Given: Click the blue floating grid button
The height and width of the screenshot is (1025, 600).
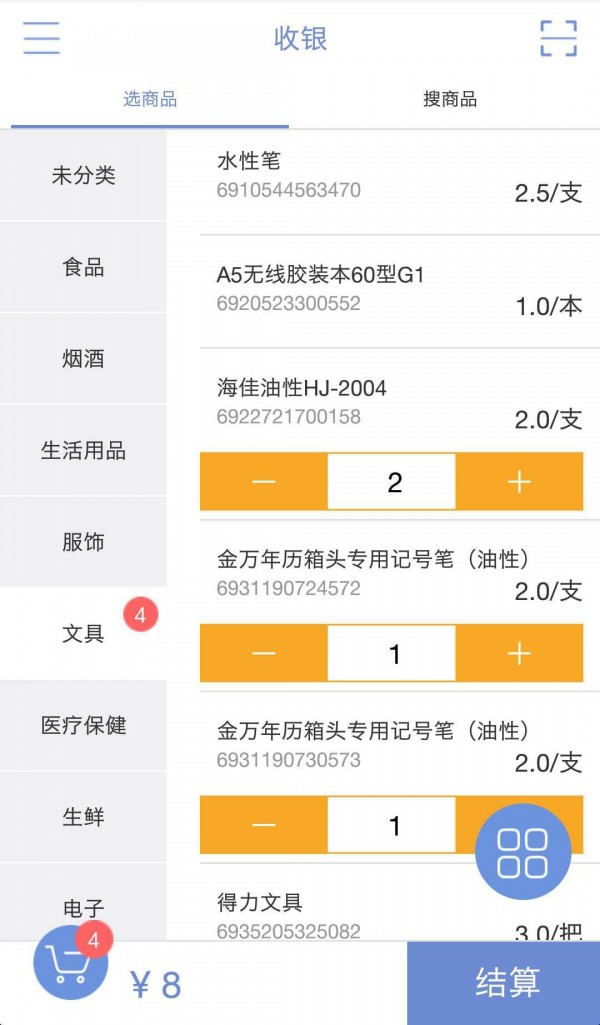Looking at the screenshot, I should (x=523, y=850).
